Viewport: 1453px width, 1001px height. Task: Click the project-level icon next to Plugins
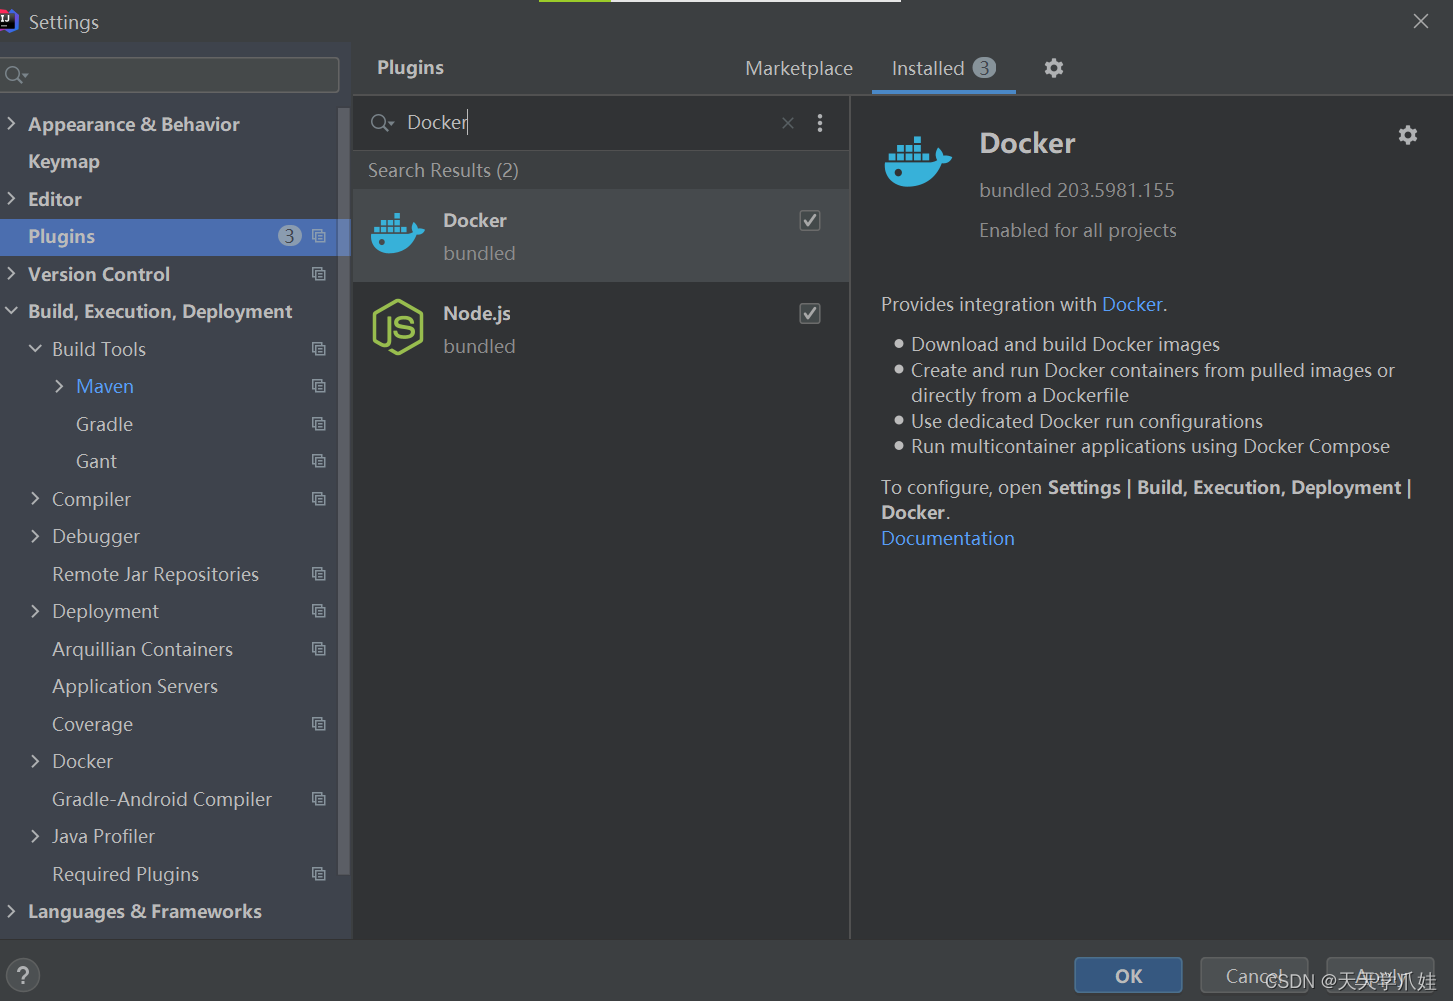(319, 236)
